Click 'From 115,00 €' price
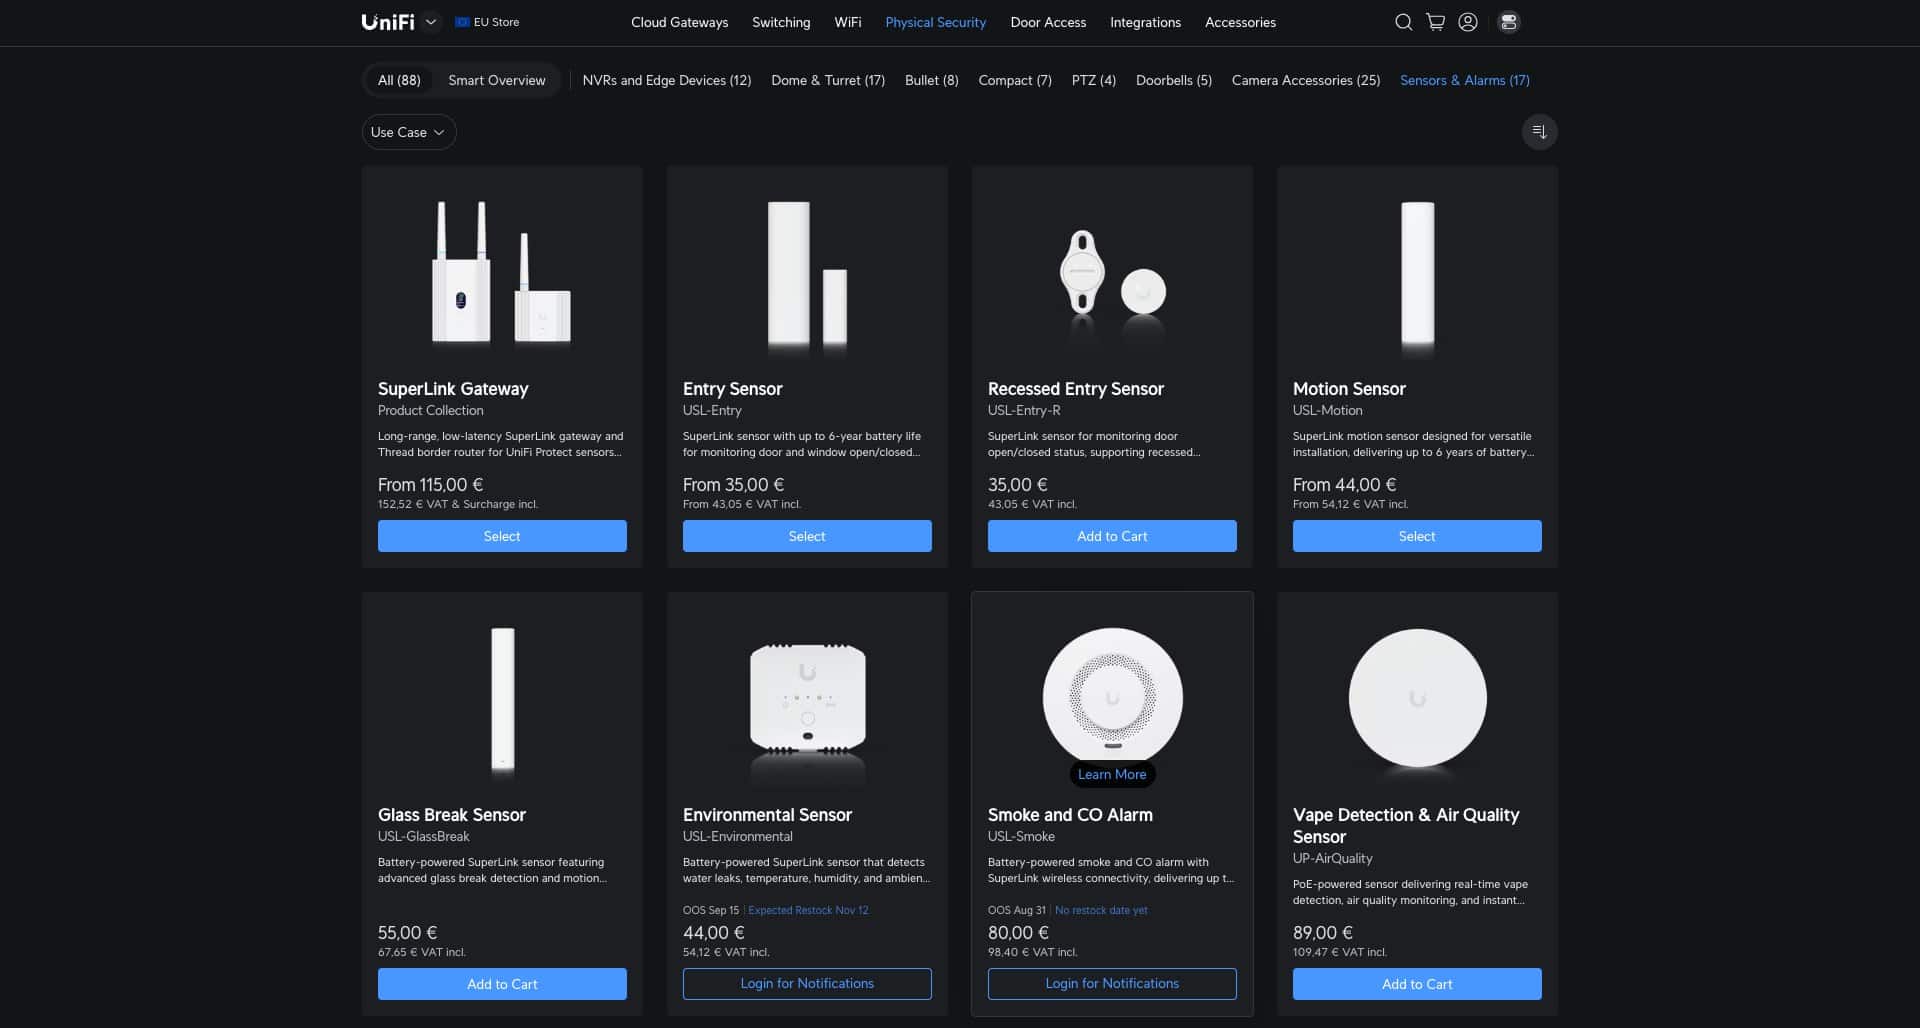The image size is (1920, 1028). [430, 485]
